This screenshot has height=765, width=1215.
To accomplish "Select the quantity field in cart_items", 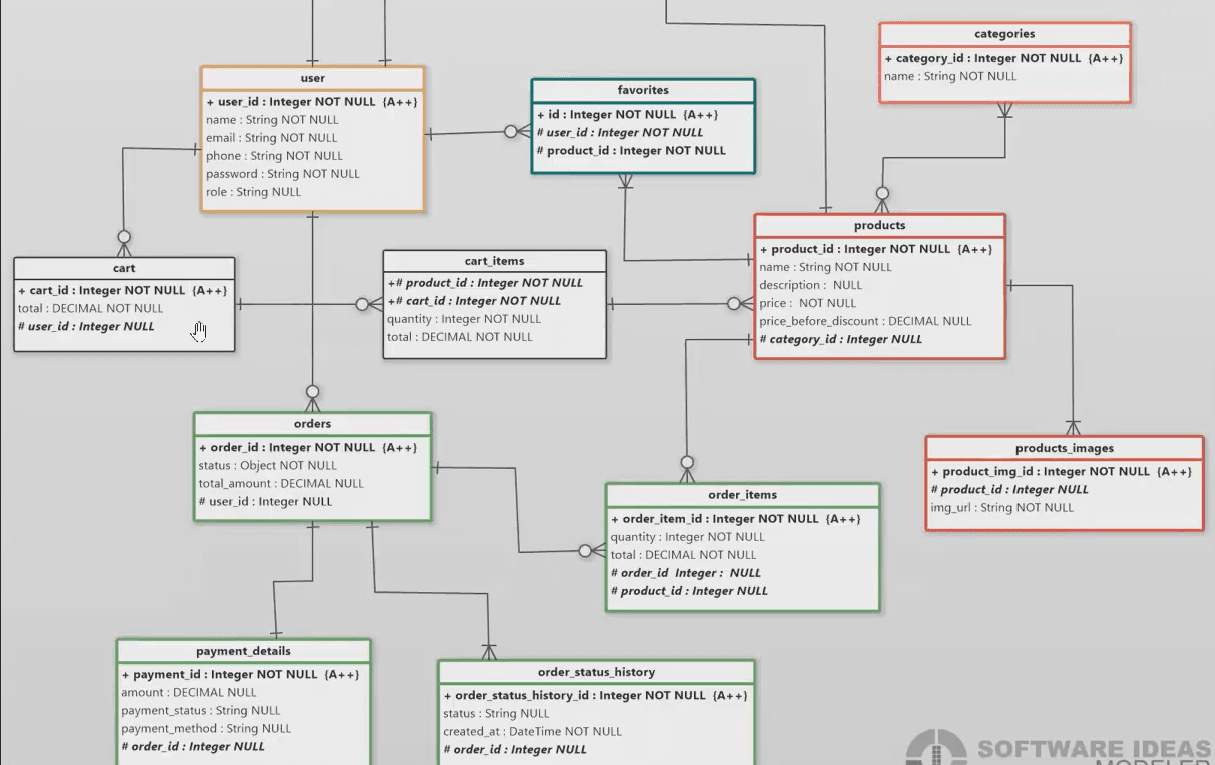I will [x=464, y=319].
